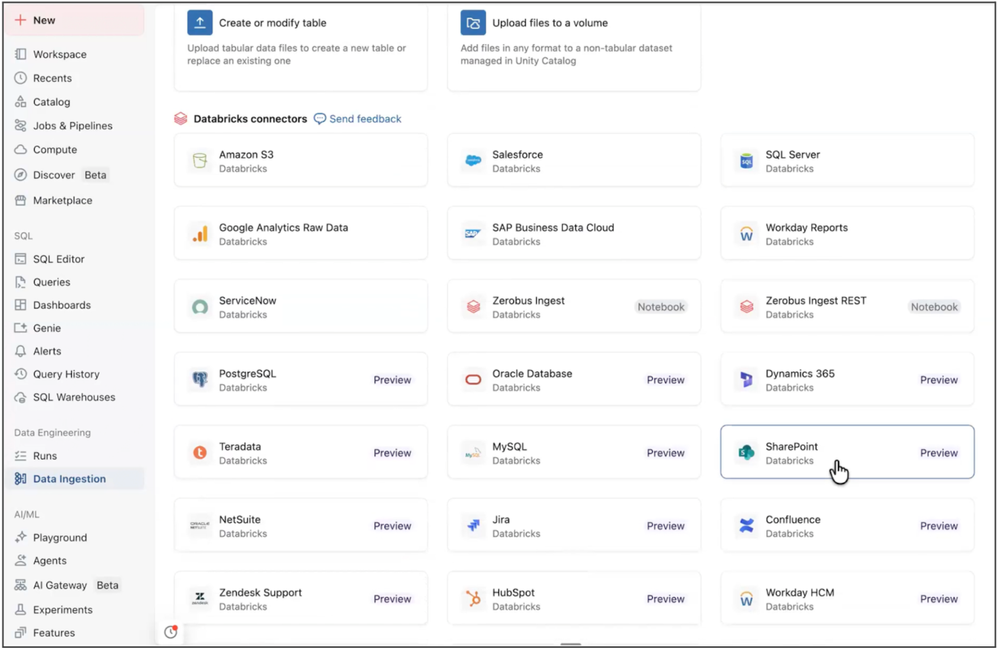Click the Amazon S3 bucket icon

tap(200, 161)
